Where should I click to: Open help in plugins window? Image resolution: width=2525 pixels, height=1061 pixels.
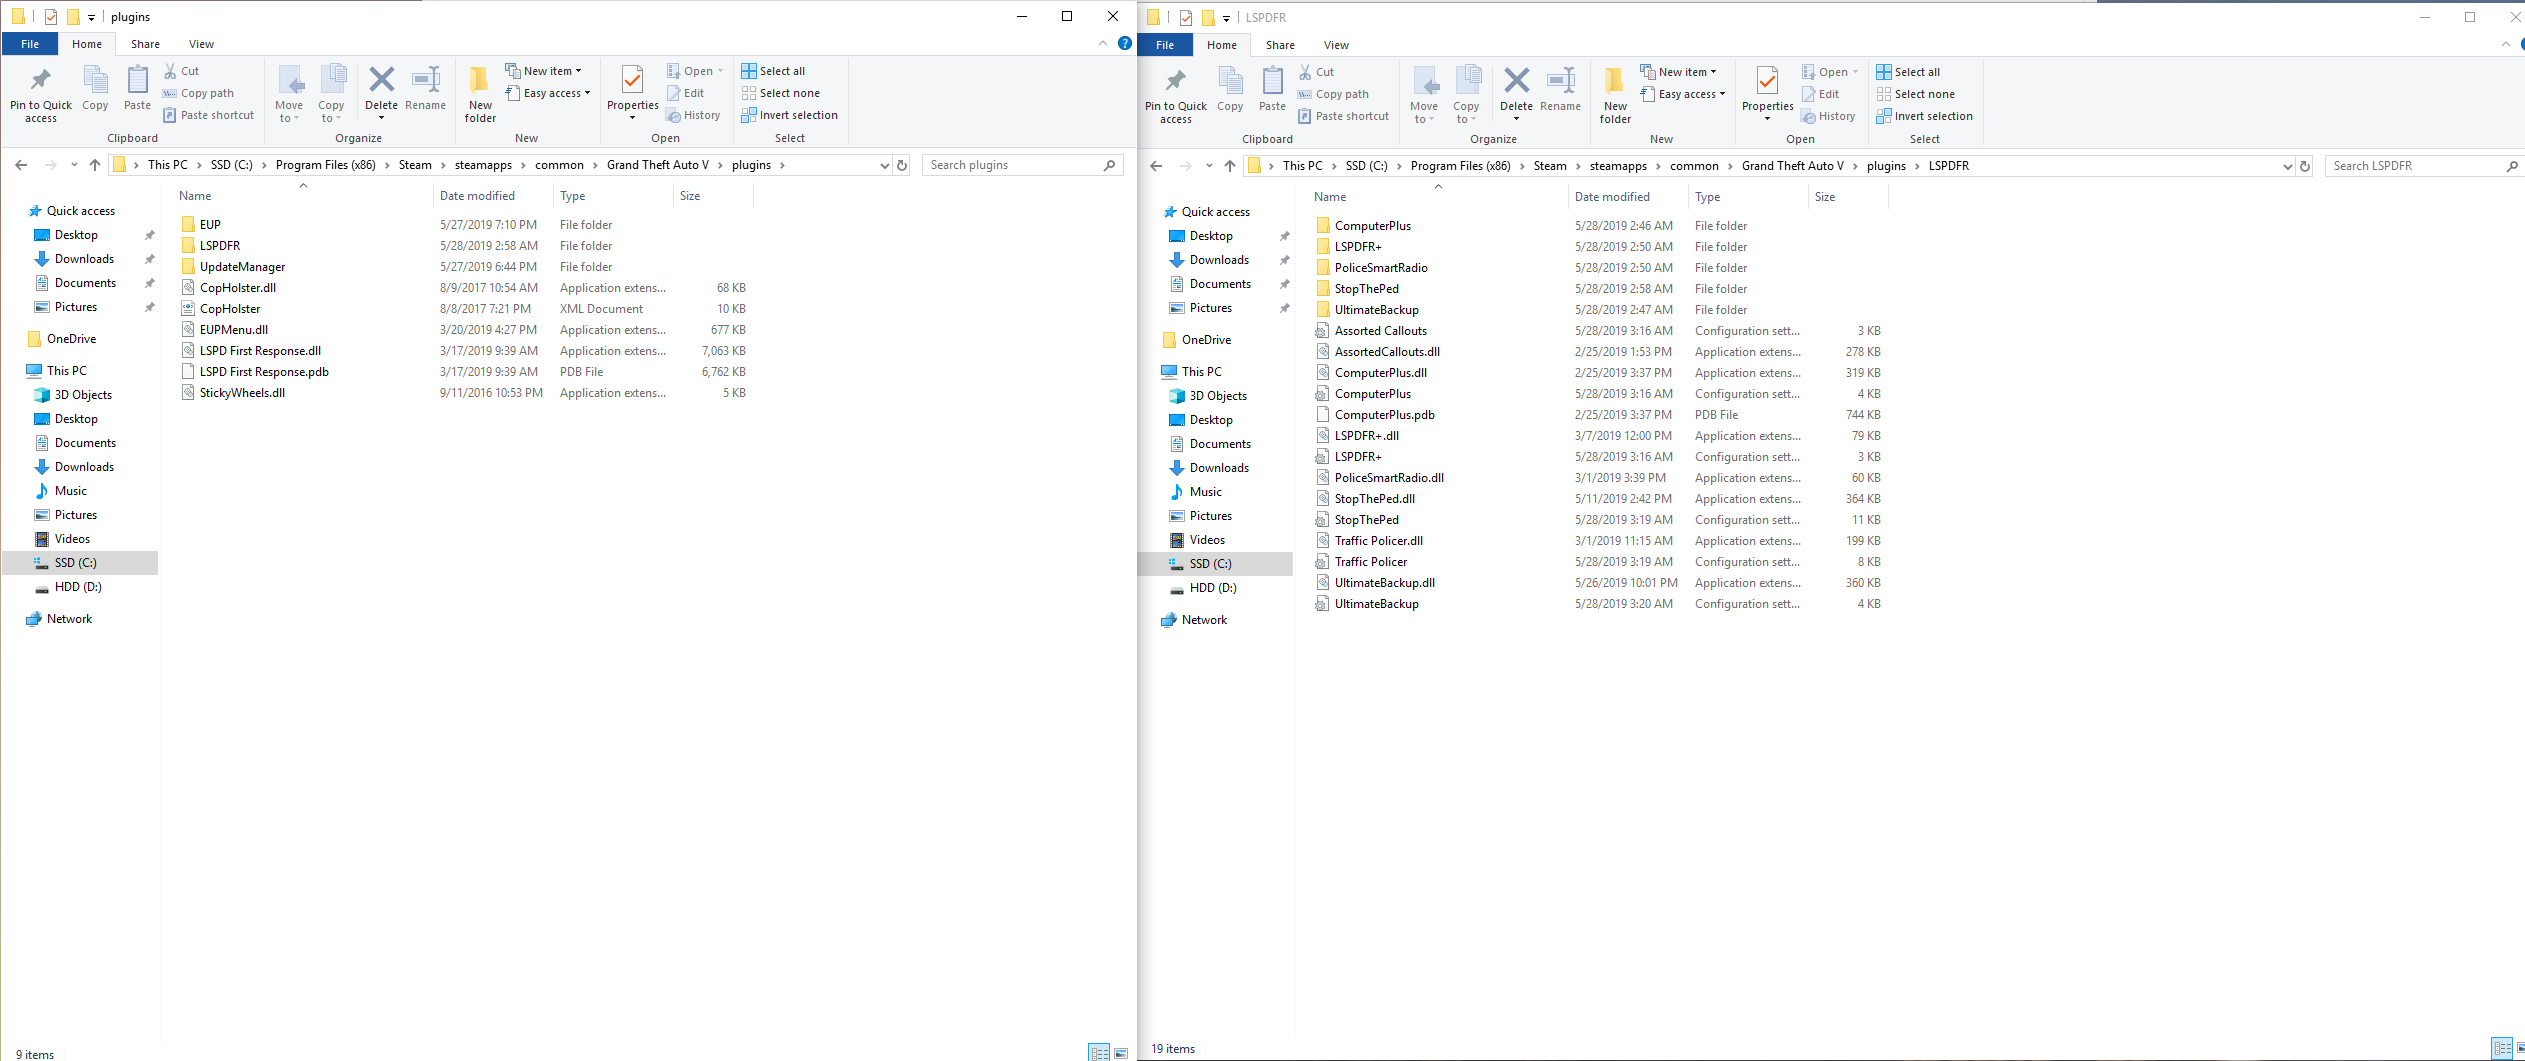(1125, 43)
